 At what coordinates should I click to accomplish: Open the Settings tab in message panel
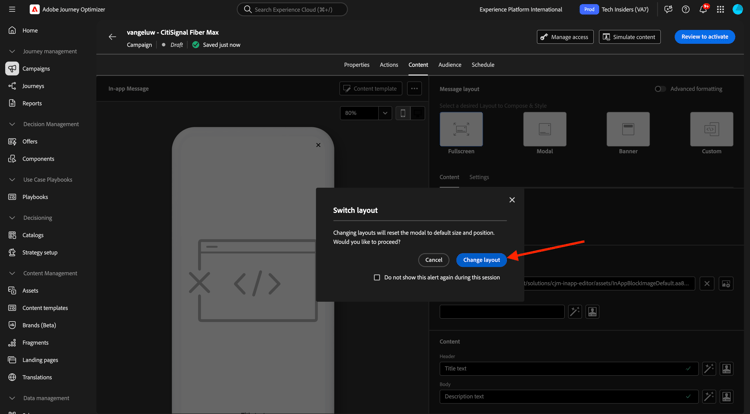point(479,177)
